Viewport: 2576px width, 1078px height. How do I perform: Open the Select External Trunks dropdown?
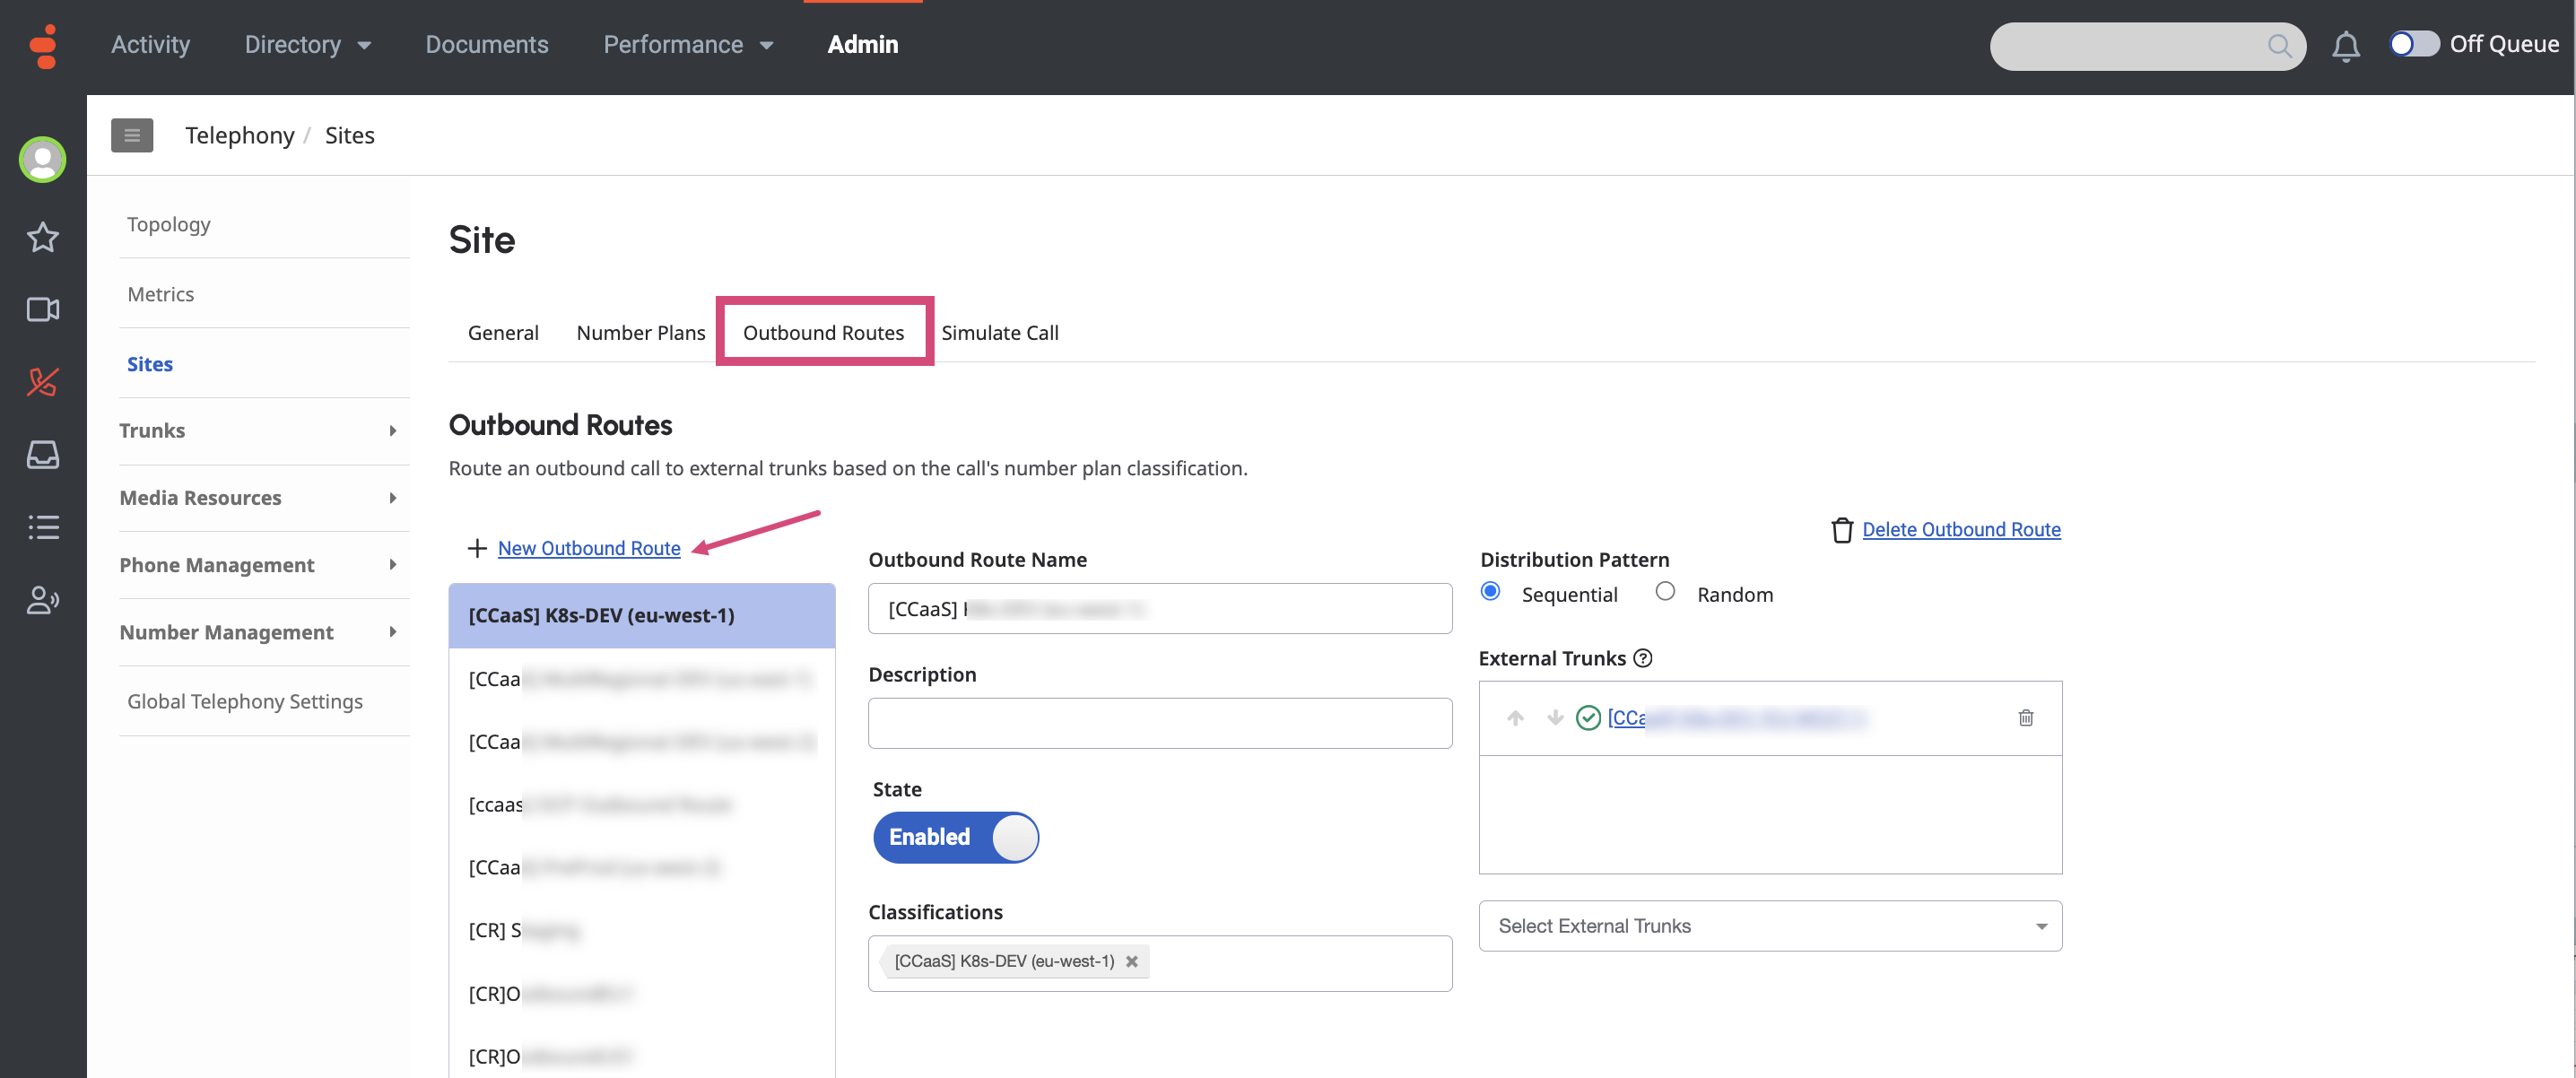click(x=1769, y=925)
